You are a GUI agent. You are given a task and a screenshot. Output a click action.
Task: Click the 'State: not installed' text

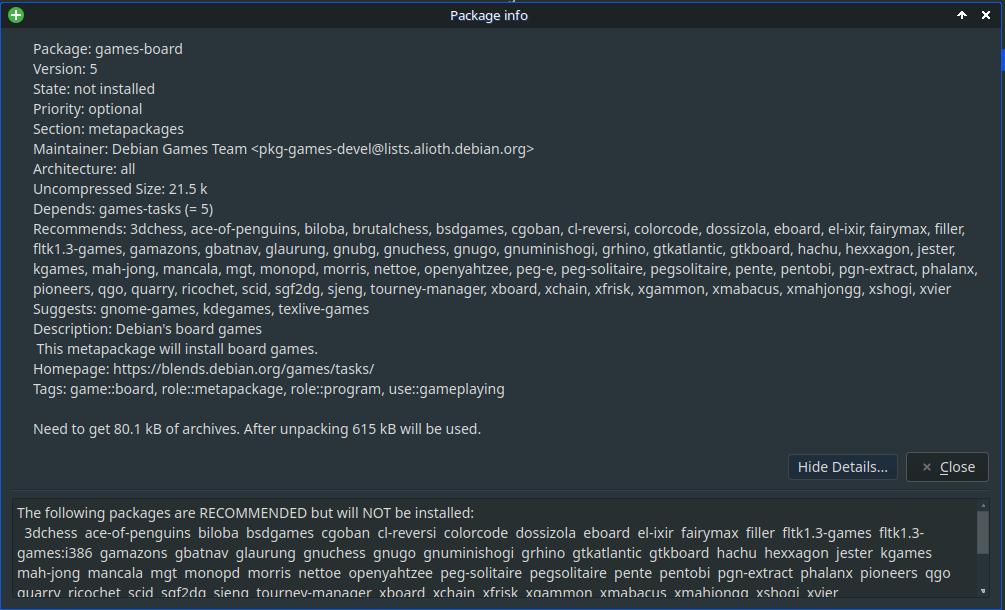click(94, 89)
